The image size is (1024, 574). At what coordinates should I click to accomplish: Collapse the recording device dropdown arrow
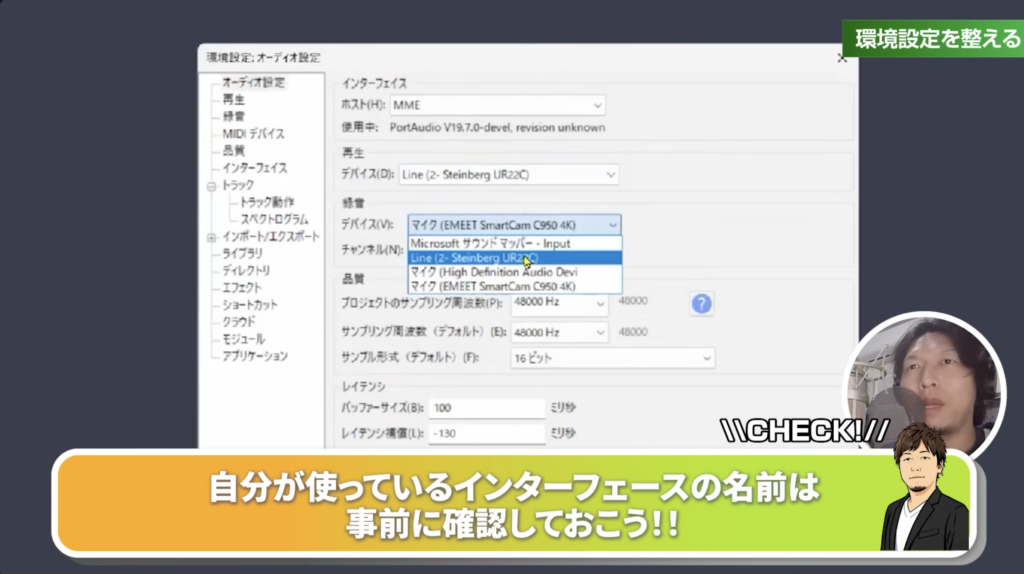pos(613,225)
